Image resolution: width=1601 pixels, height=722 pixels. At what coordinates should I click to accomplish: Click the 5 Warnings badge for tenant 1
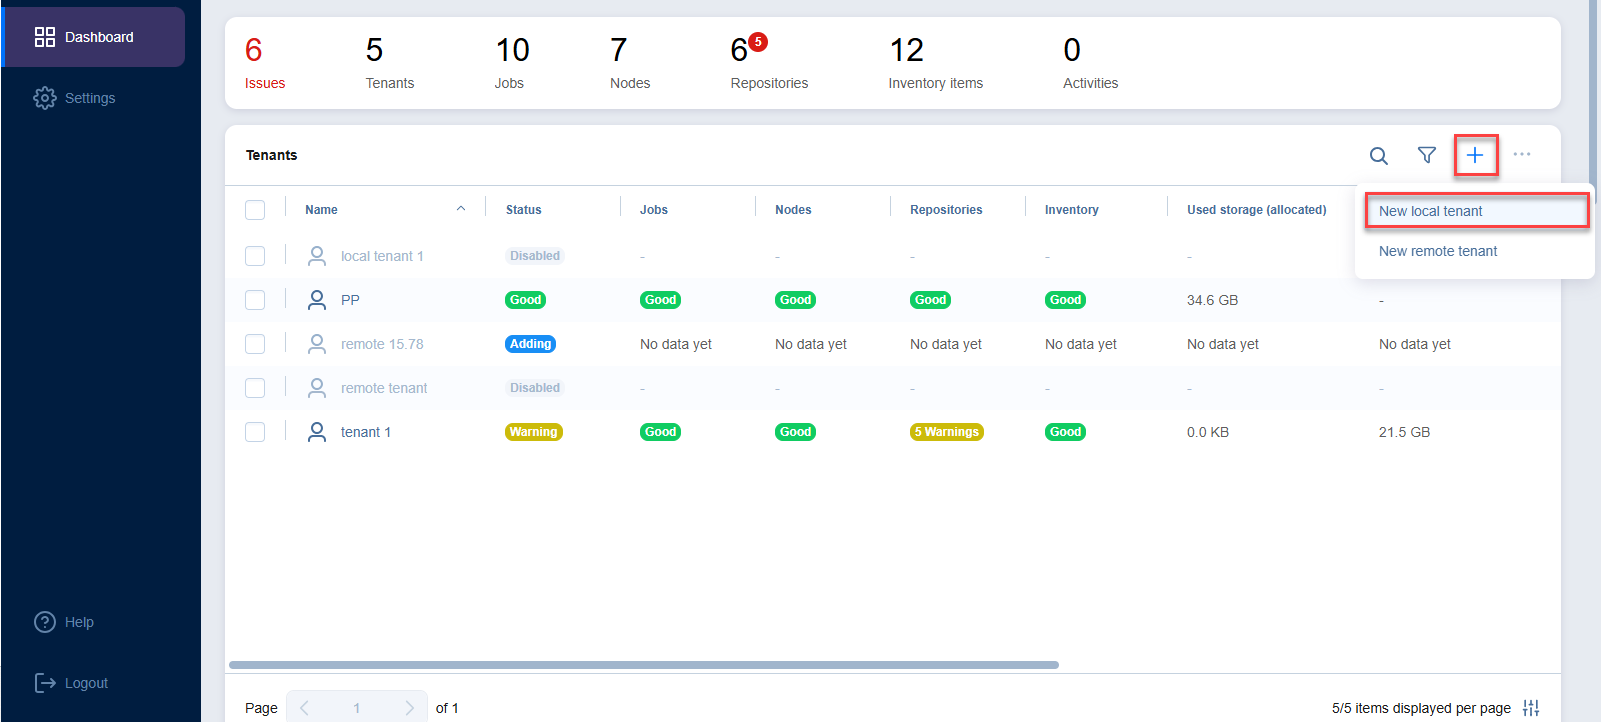[946, 432]
